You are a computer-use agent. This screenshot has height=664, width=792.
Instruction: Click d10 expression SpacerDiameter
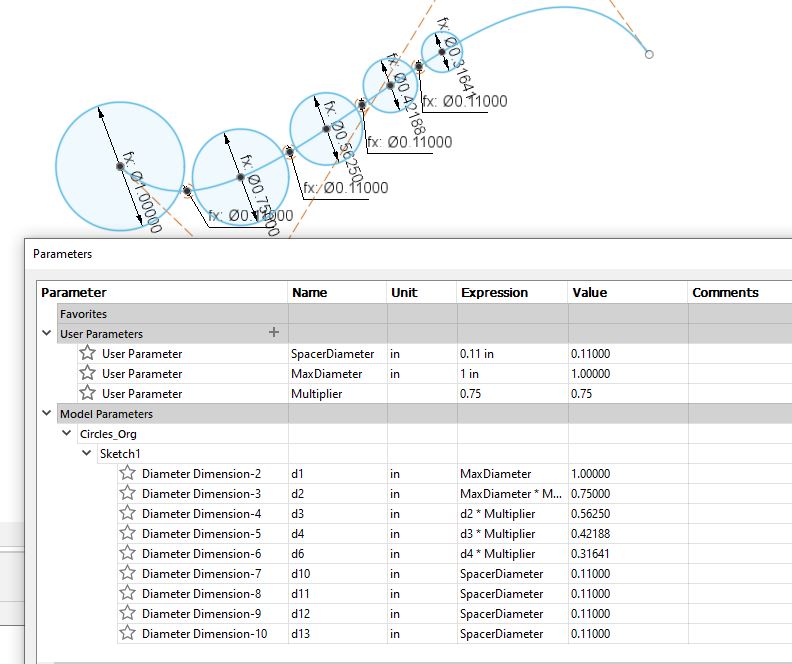coord(502,574)
